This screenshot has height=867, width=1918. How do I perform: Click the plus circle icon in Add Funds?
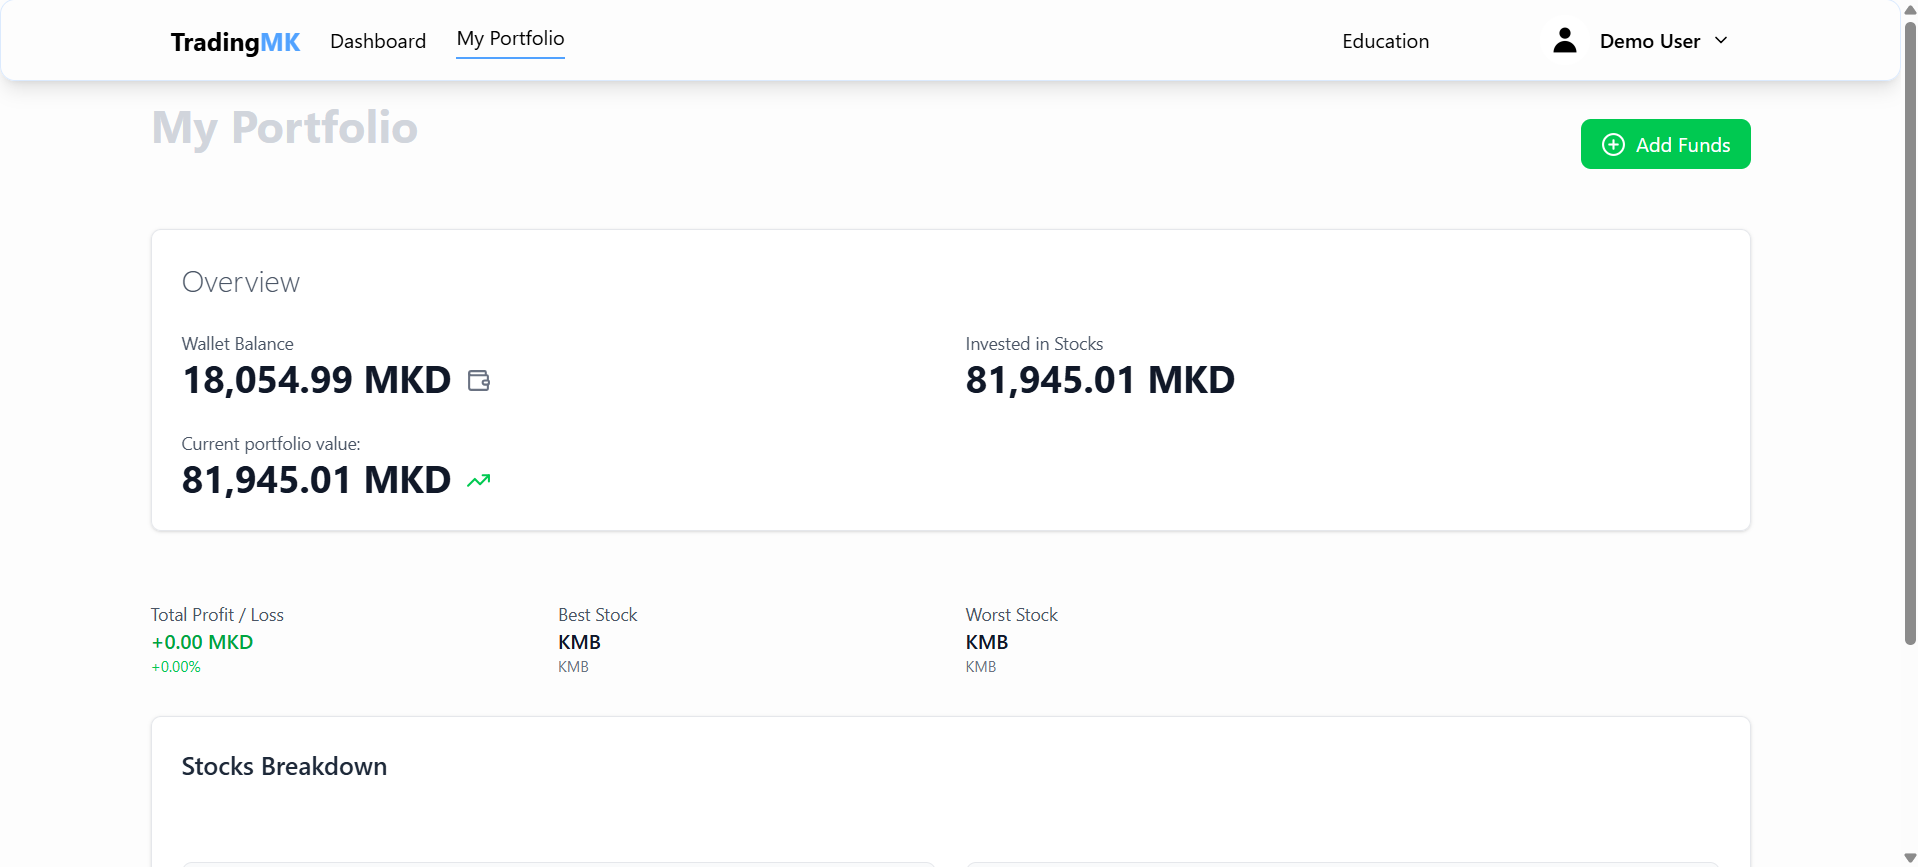(x=1613, y=145)
